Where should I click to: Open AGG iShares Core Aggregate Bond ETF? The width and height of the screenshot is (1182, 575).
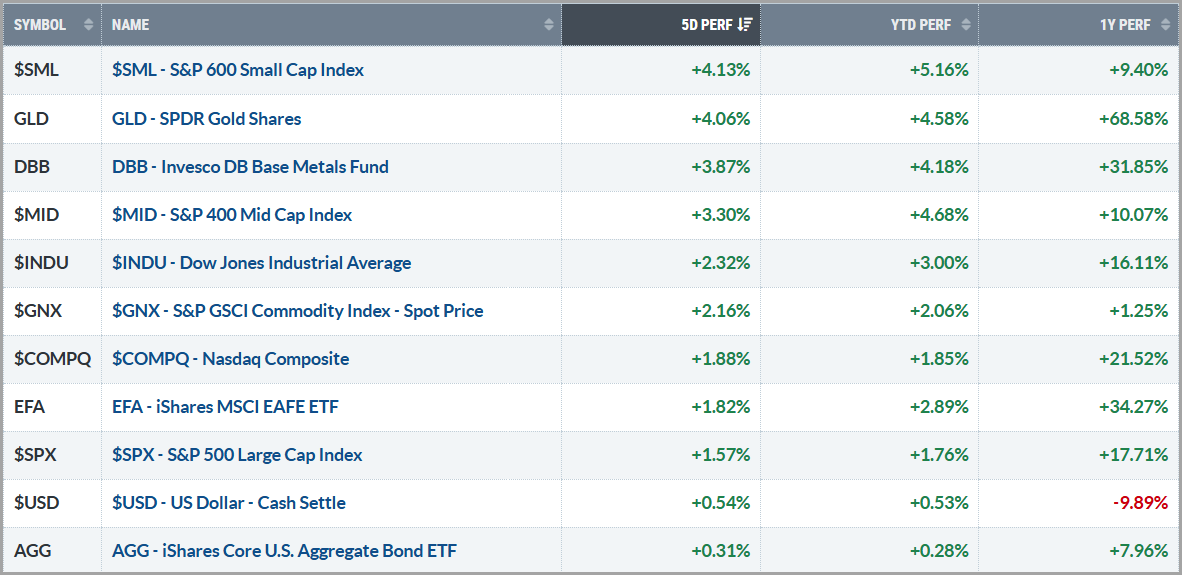click(285, 550)
